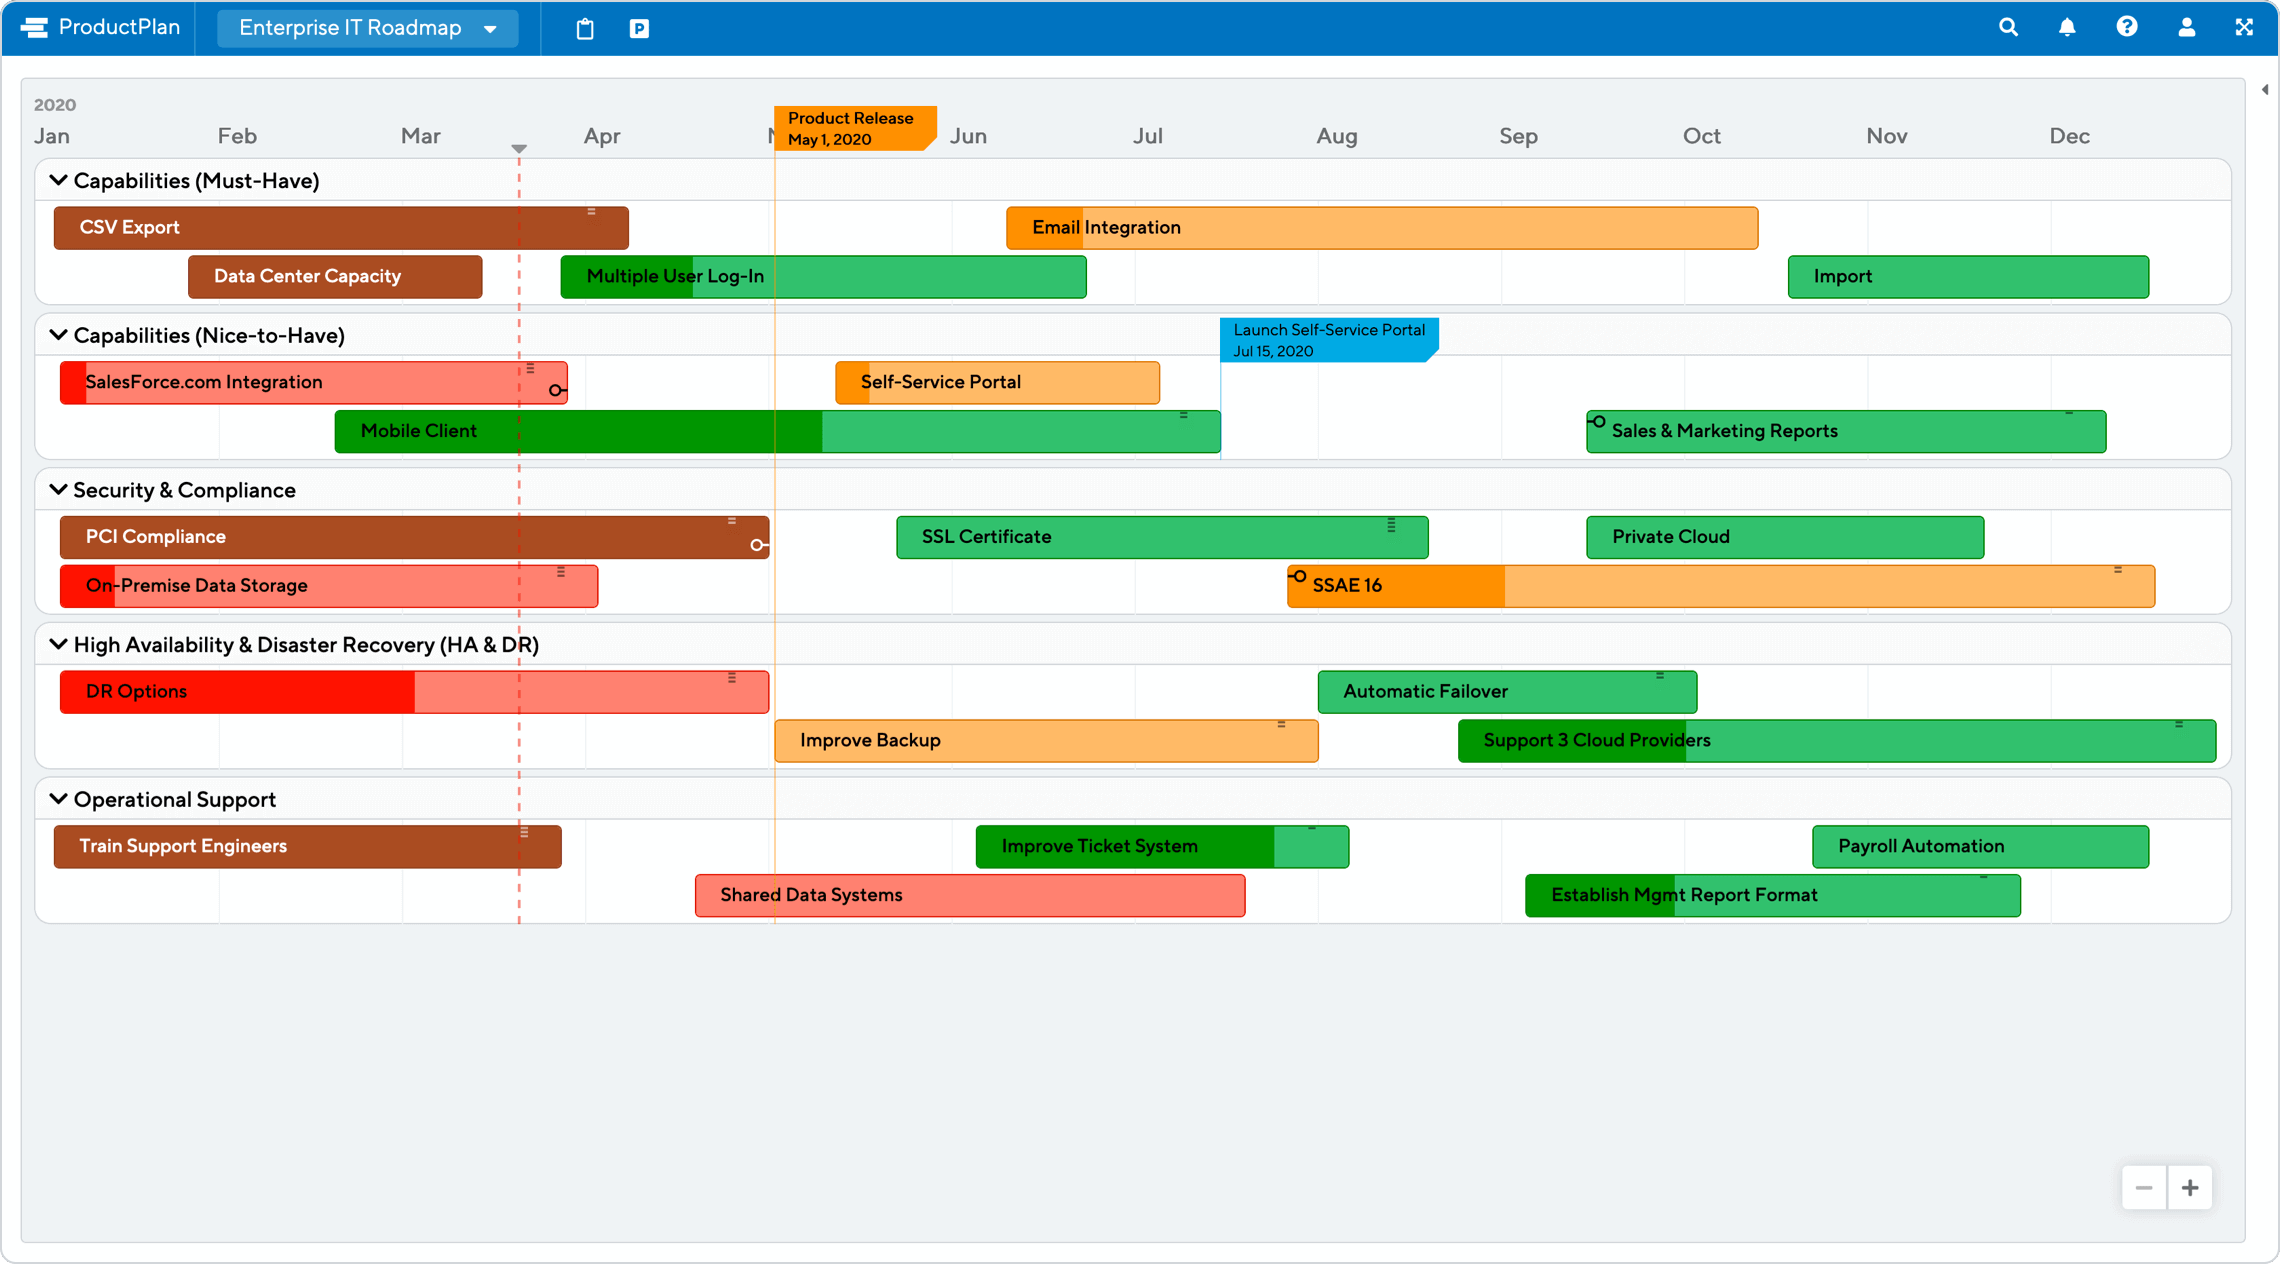Zoom in timeline with plus button
Viewport: 2280px width, 1264px height.
point(2190,1188)
